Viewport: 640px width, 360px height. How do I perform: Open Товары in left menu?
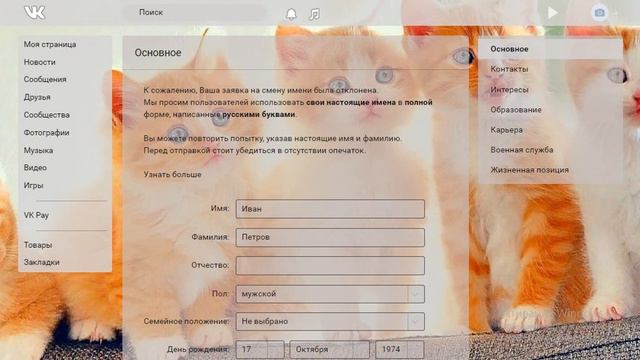tap(38, 245)
